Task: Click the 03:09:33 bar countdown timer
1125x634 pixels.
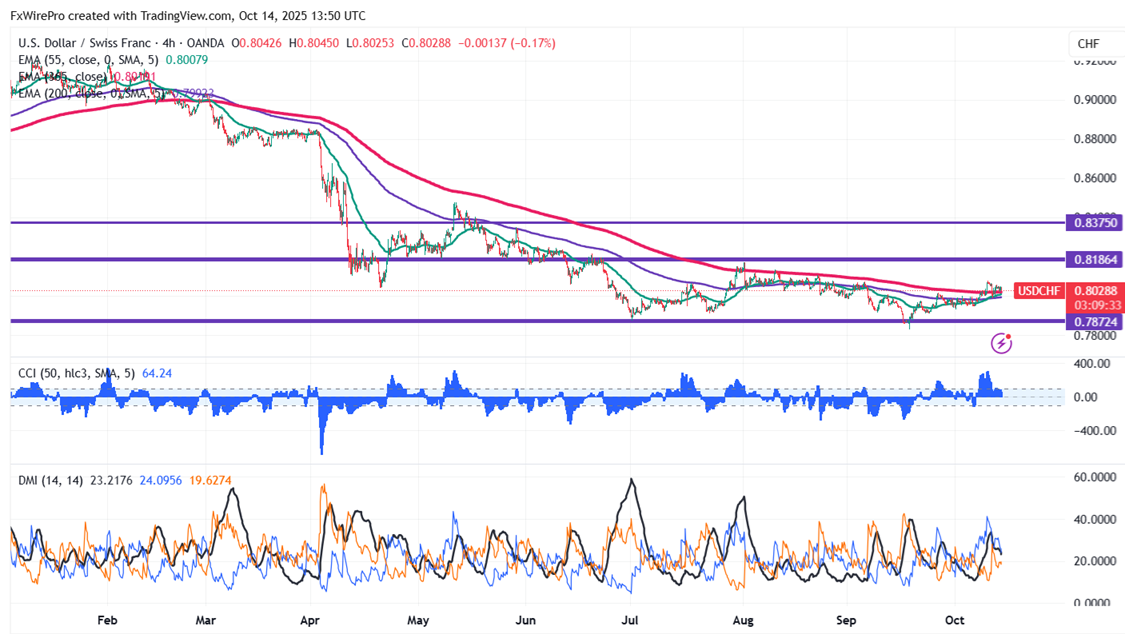Action: (x=1098, y=306)
